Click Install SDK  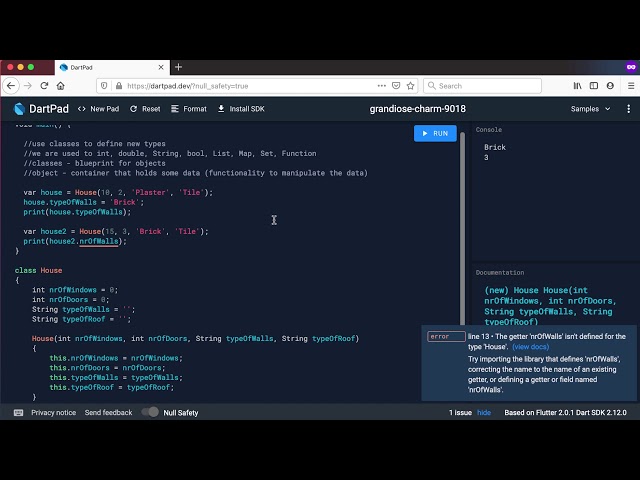tap(241, 109)
